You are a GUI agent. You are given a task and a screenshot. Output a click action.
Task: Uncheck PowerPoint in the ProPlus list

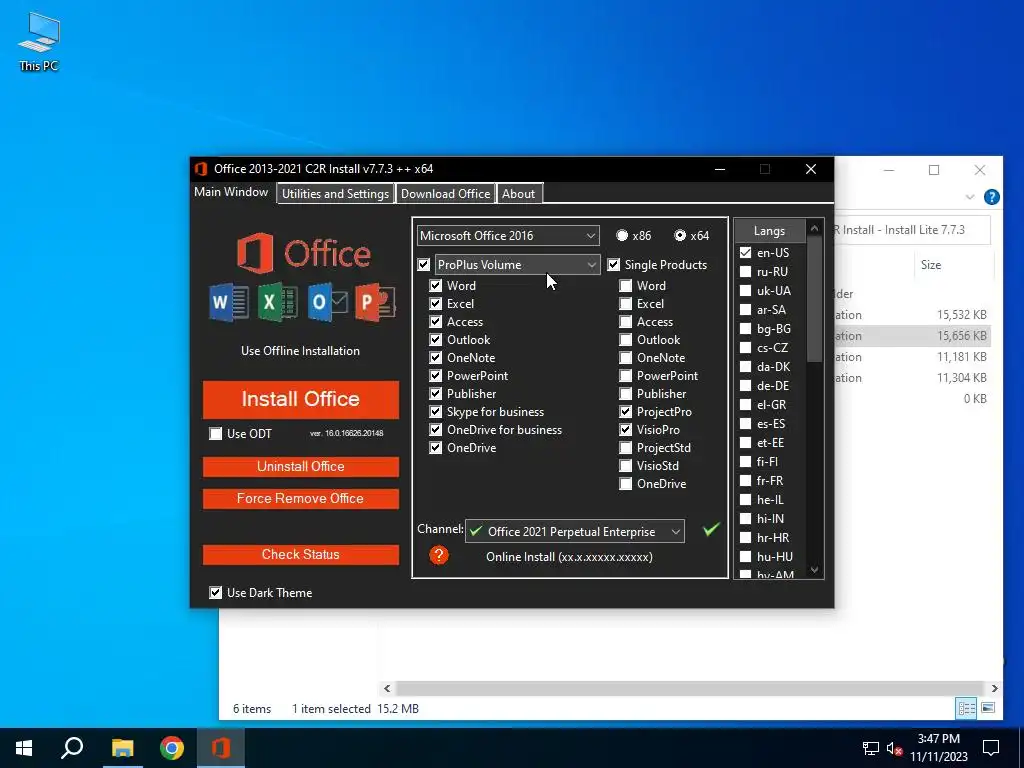click(436, 376)
